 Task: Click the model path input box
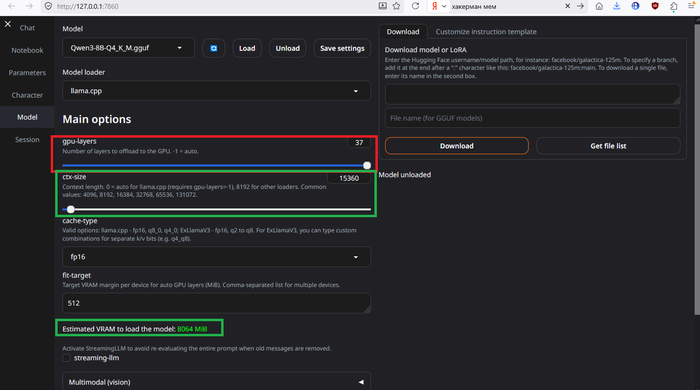click(533, 94)
